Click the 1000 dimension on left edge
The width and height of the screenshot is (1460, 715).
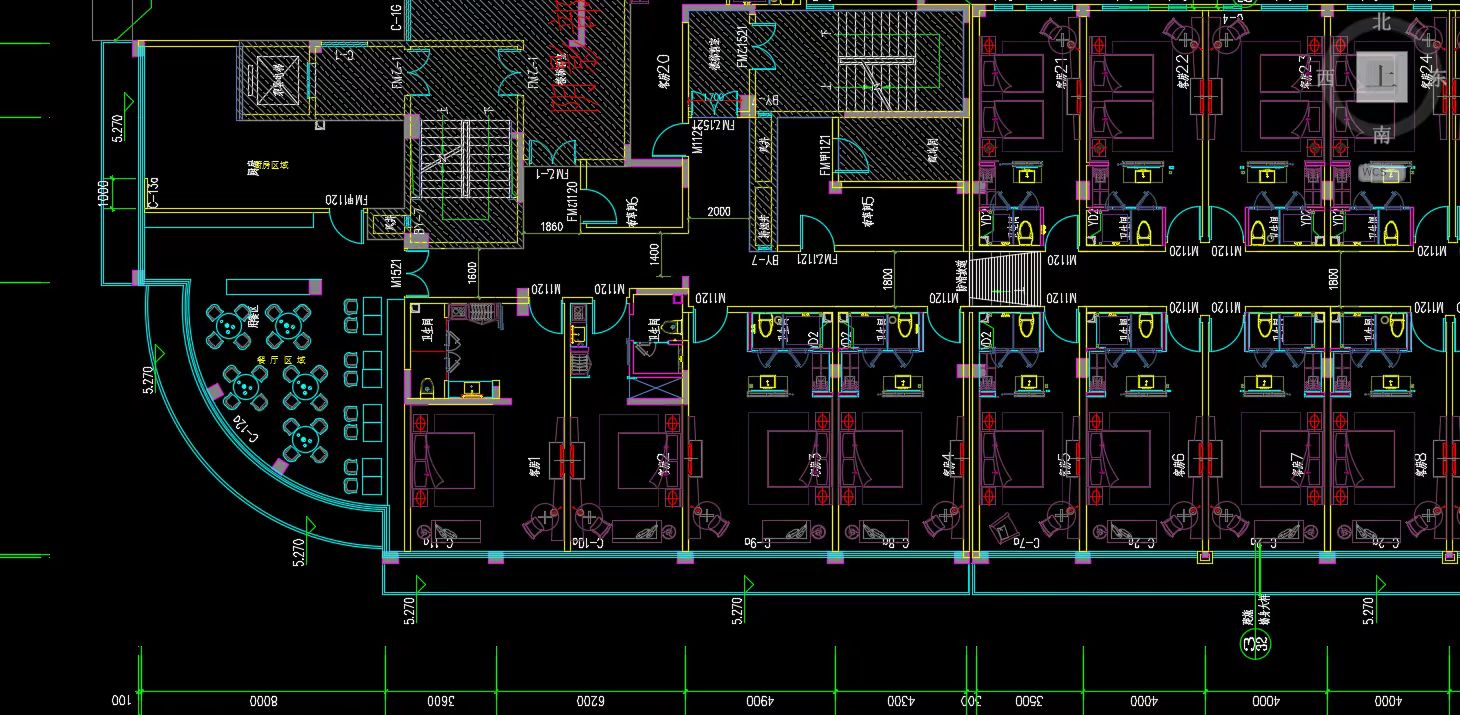pos(103,192)
